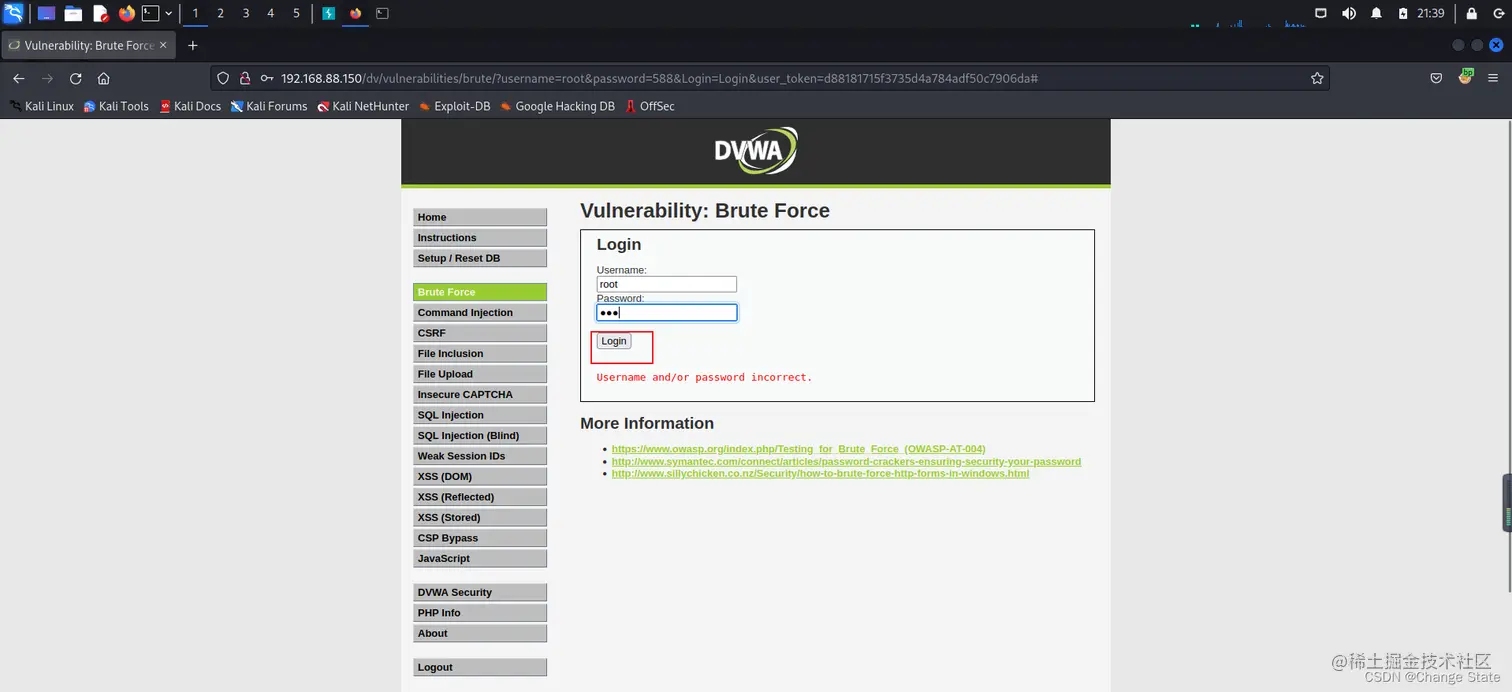Open the OffSec bookmark
1512x692 pixels.
[649, 106]
